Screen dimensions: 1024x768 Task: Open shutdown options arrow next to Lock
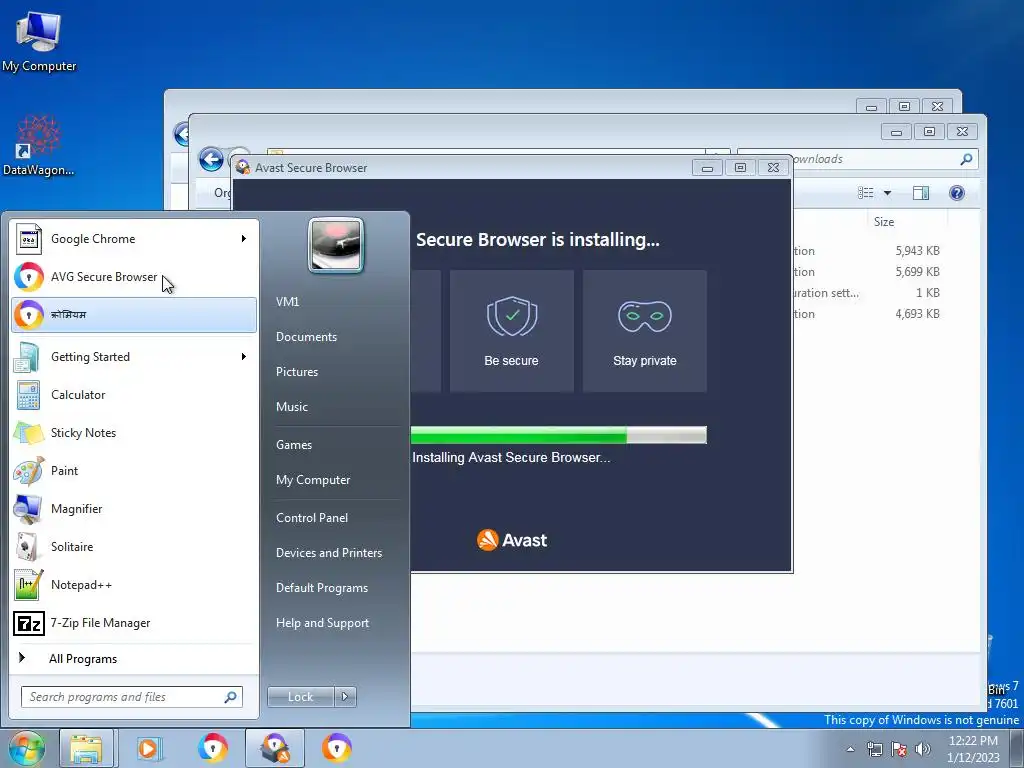(345, 697)
